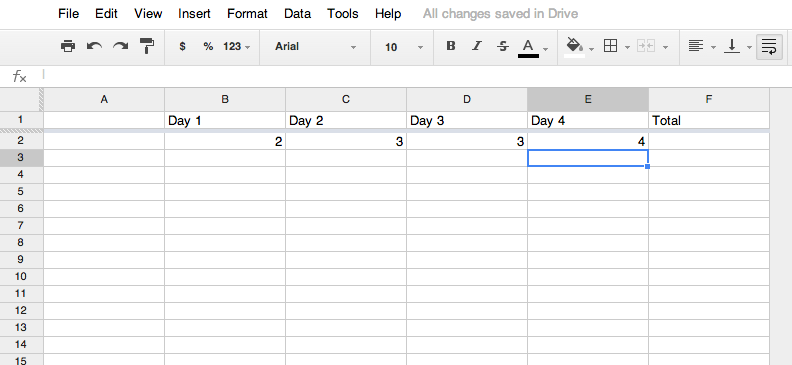Open the 123 number formats dropdown
This screenshot has width=792, height=365.
[236, 46]
